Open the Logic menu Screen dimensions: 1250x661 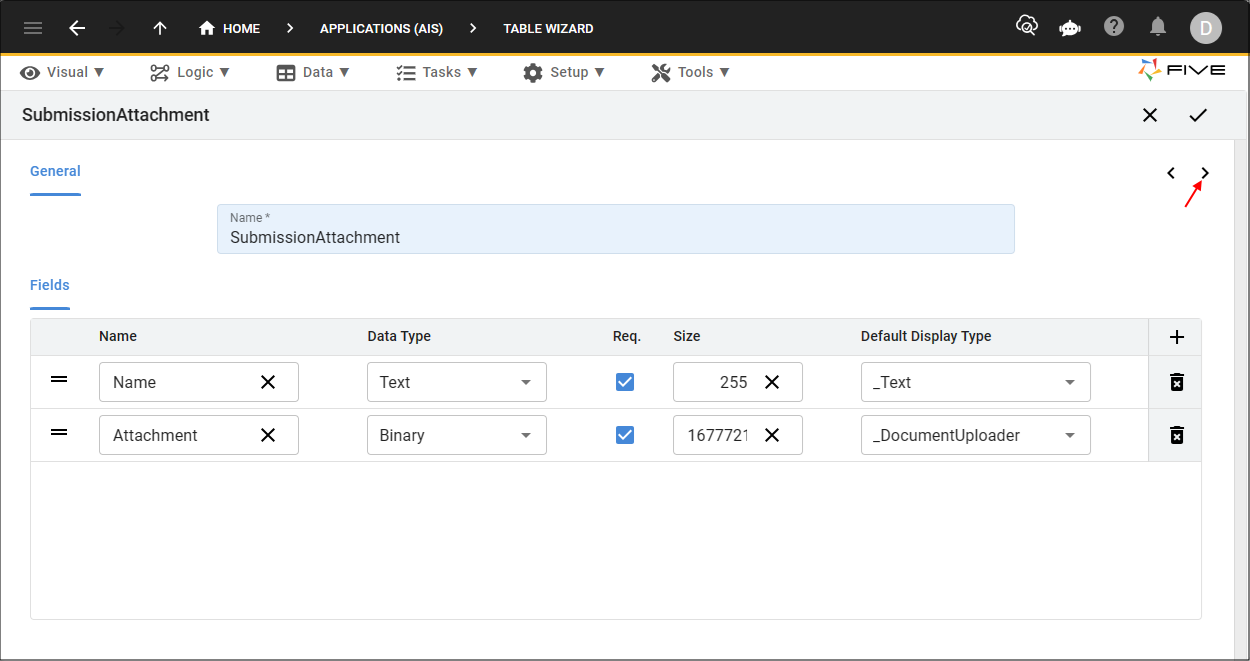190,72
